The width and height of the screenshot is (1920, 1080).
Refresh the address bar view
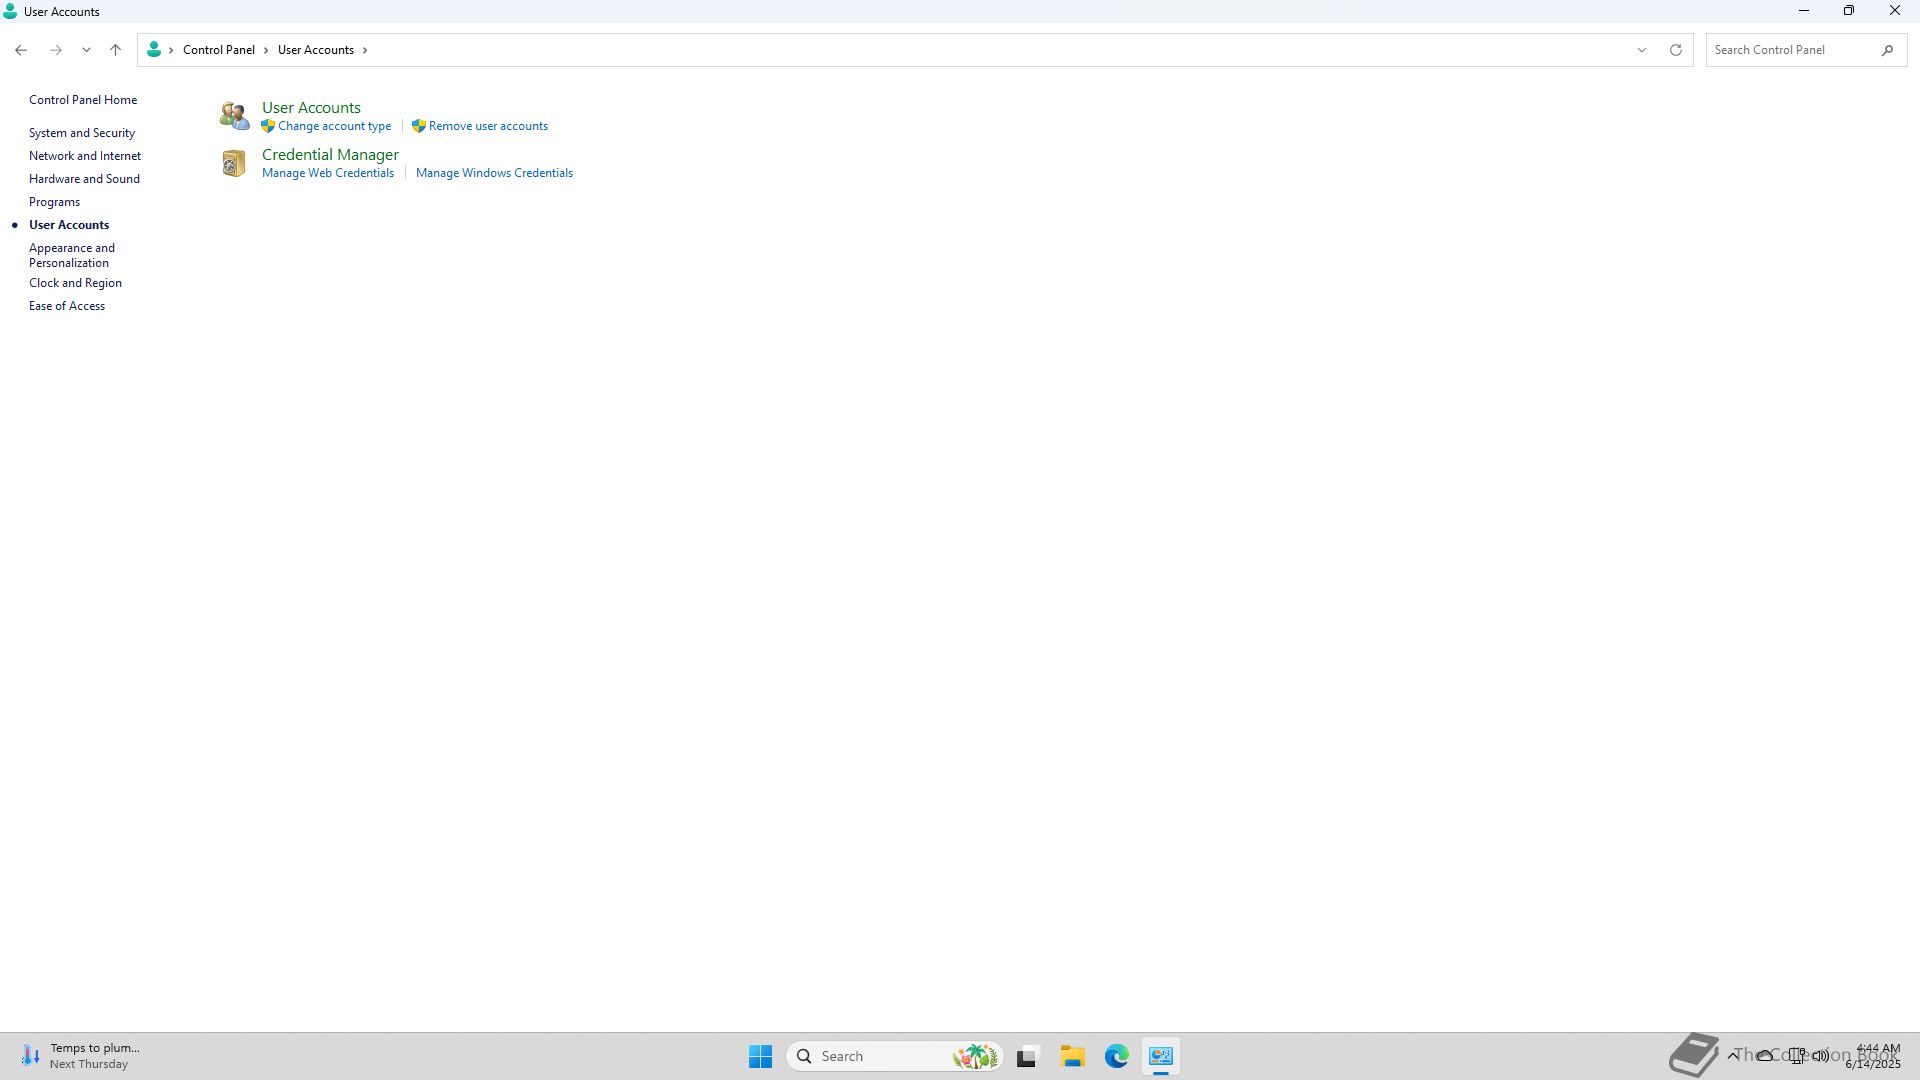(1675, 50)
